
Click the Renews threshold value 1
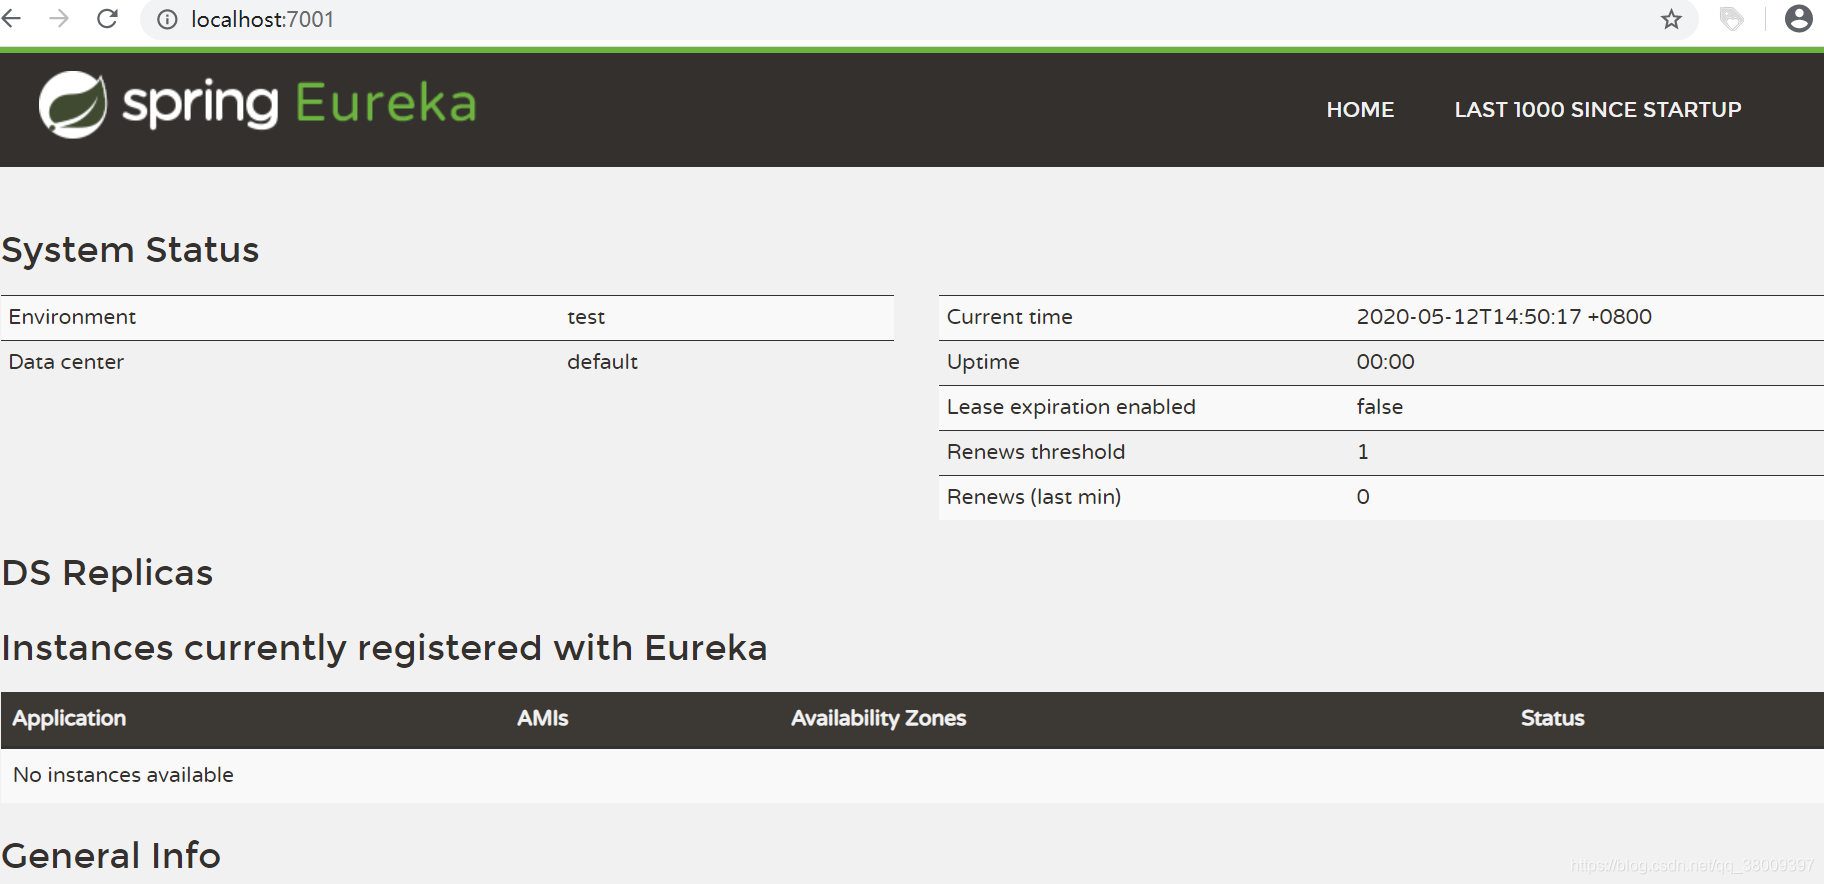1362,452
